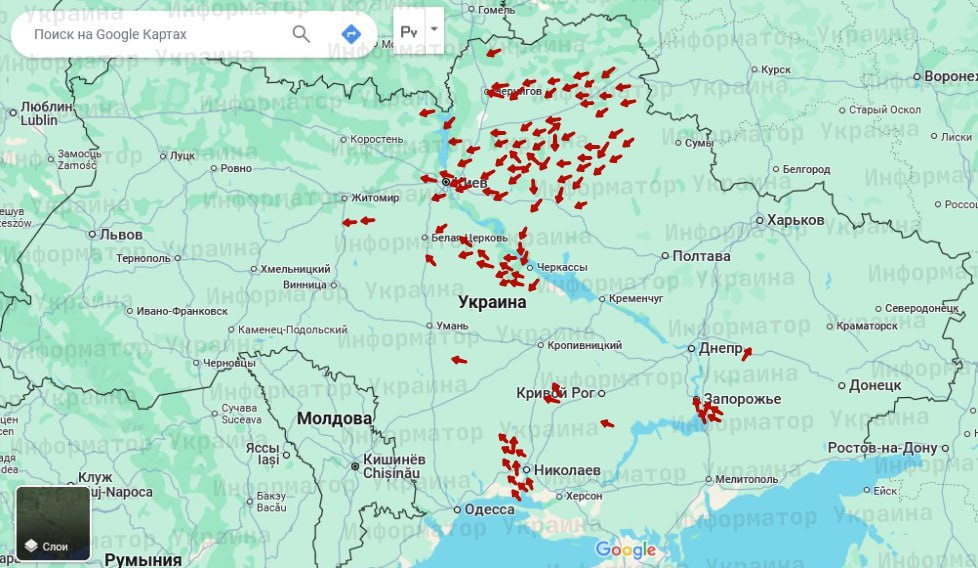Click the Google logo at the bottom
Screen dimensions: 978x568
pos(626,550)
